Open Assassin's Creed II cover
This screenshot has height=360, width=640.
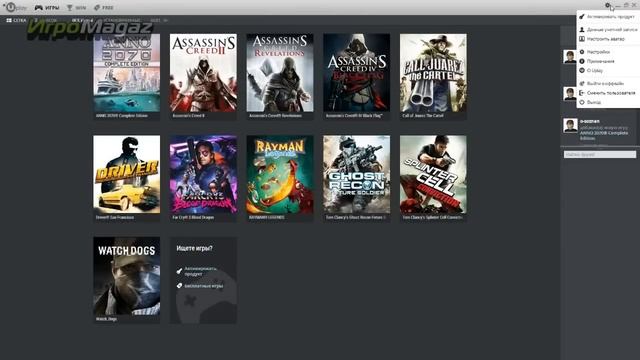[x=203, y=73]
